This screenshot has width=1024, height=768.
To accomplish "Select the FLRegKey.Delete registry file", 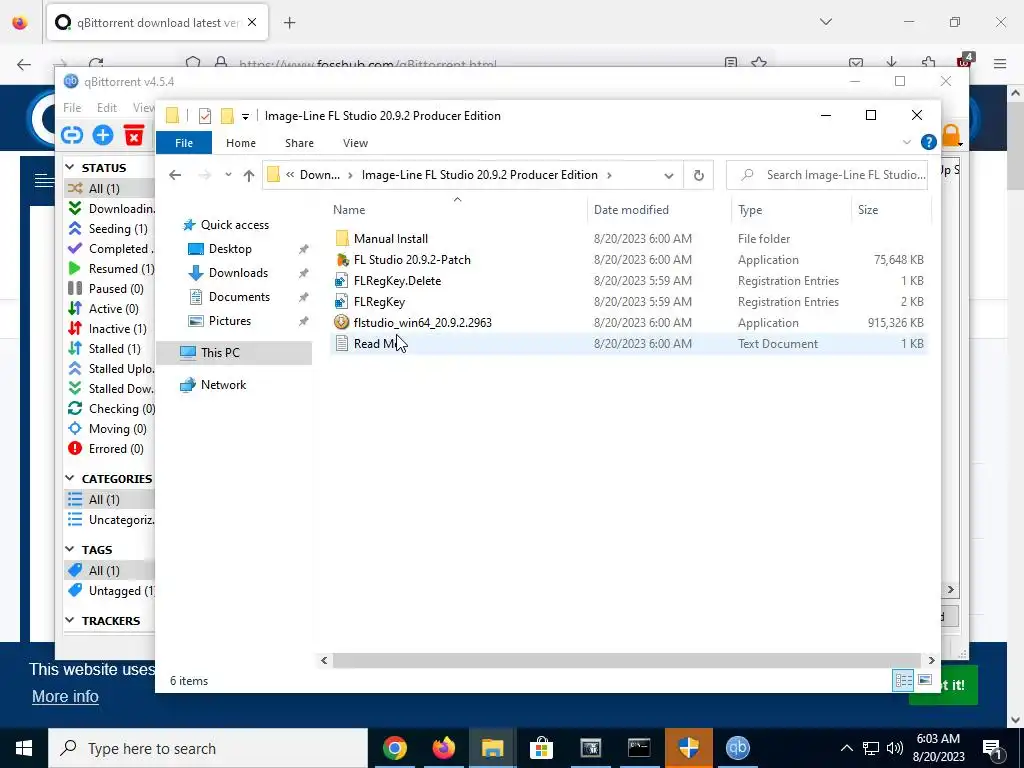I will (397, 281).
